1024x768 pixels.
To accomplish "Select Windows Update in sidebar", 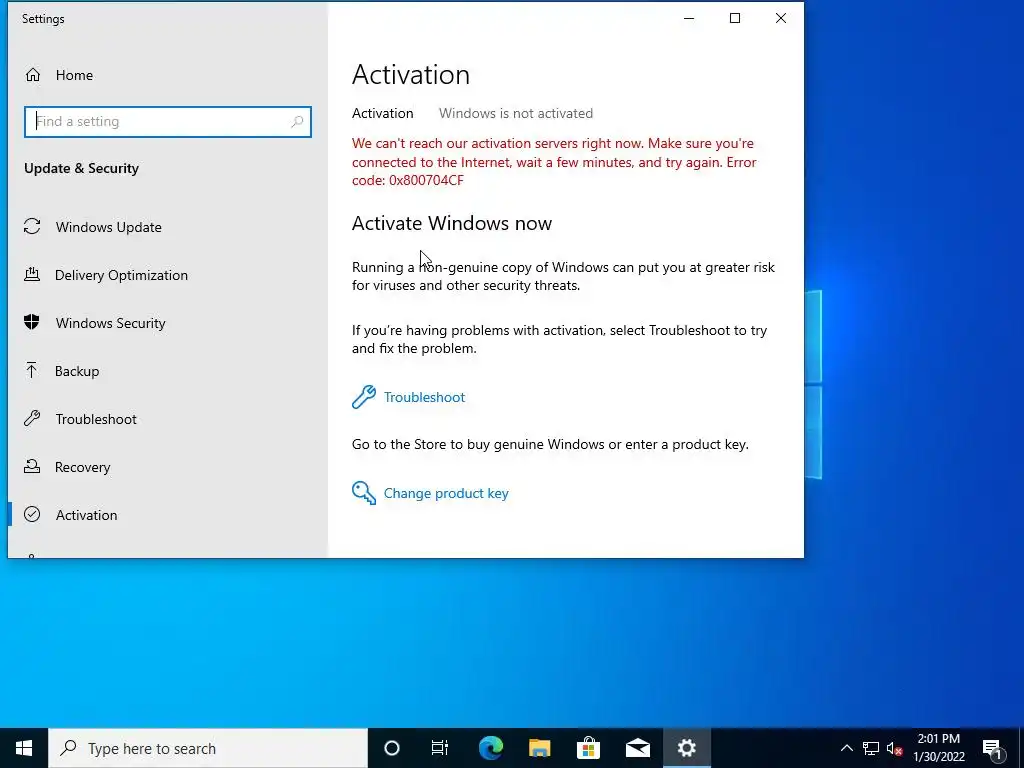I will coord(167,227).
